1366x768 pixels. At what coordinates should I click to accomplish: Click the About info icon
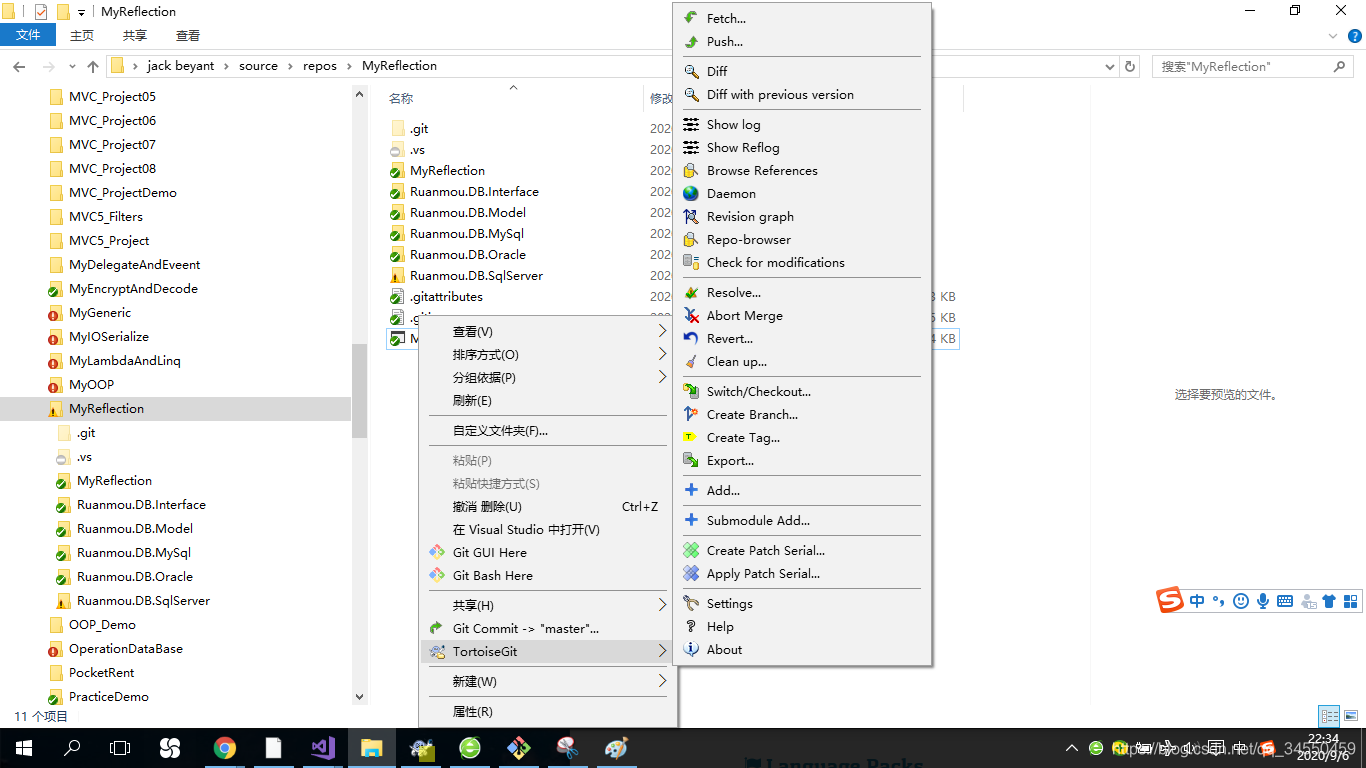click(691, 649)
